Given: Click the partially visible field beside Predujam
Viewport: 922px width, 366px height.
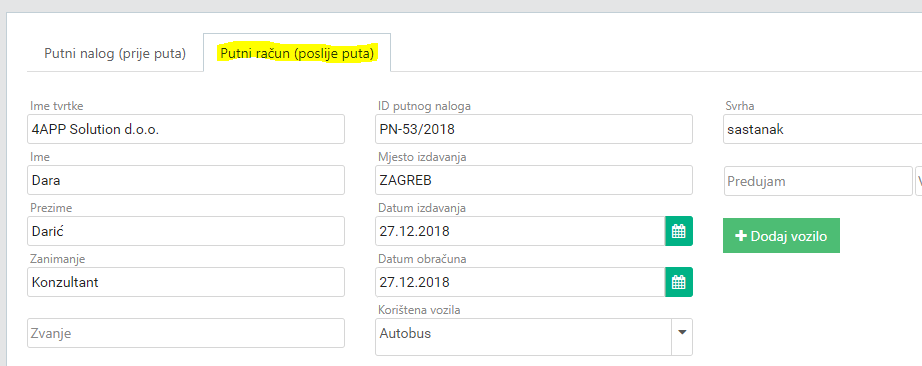Looking at the screenshot, I should click(x=918, y=181).
